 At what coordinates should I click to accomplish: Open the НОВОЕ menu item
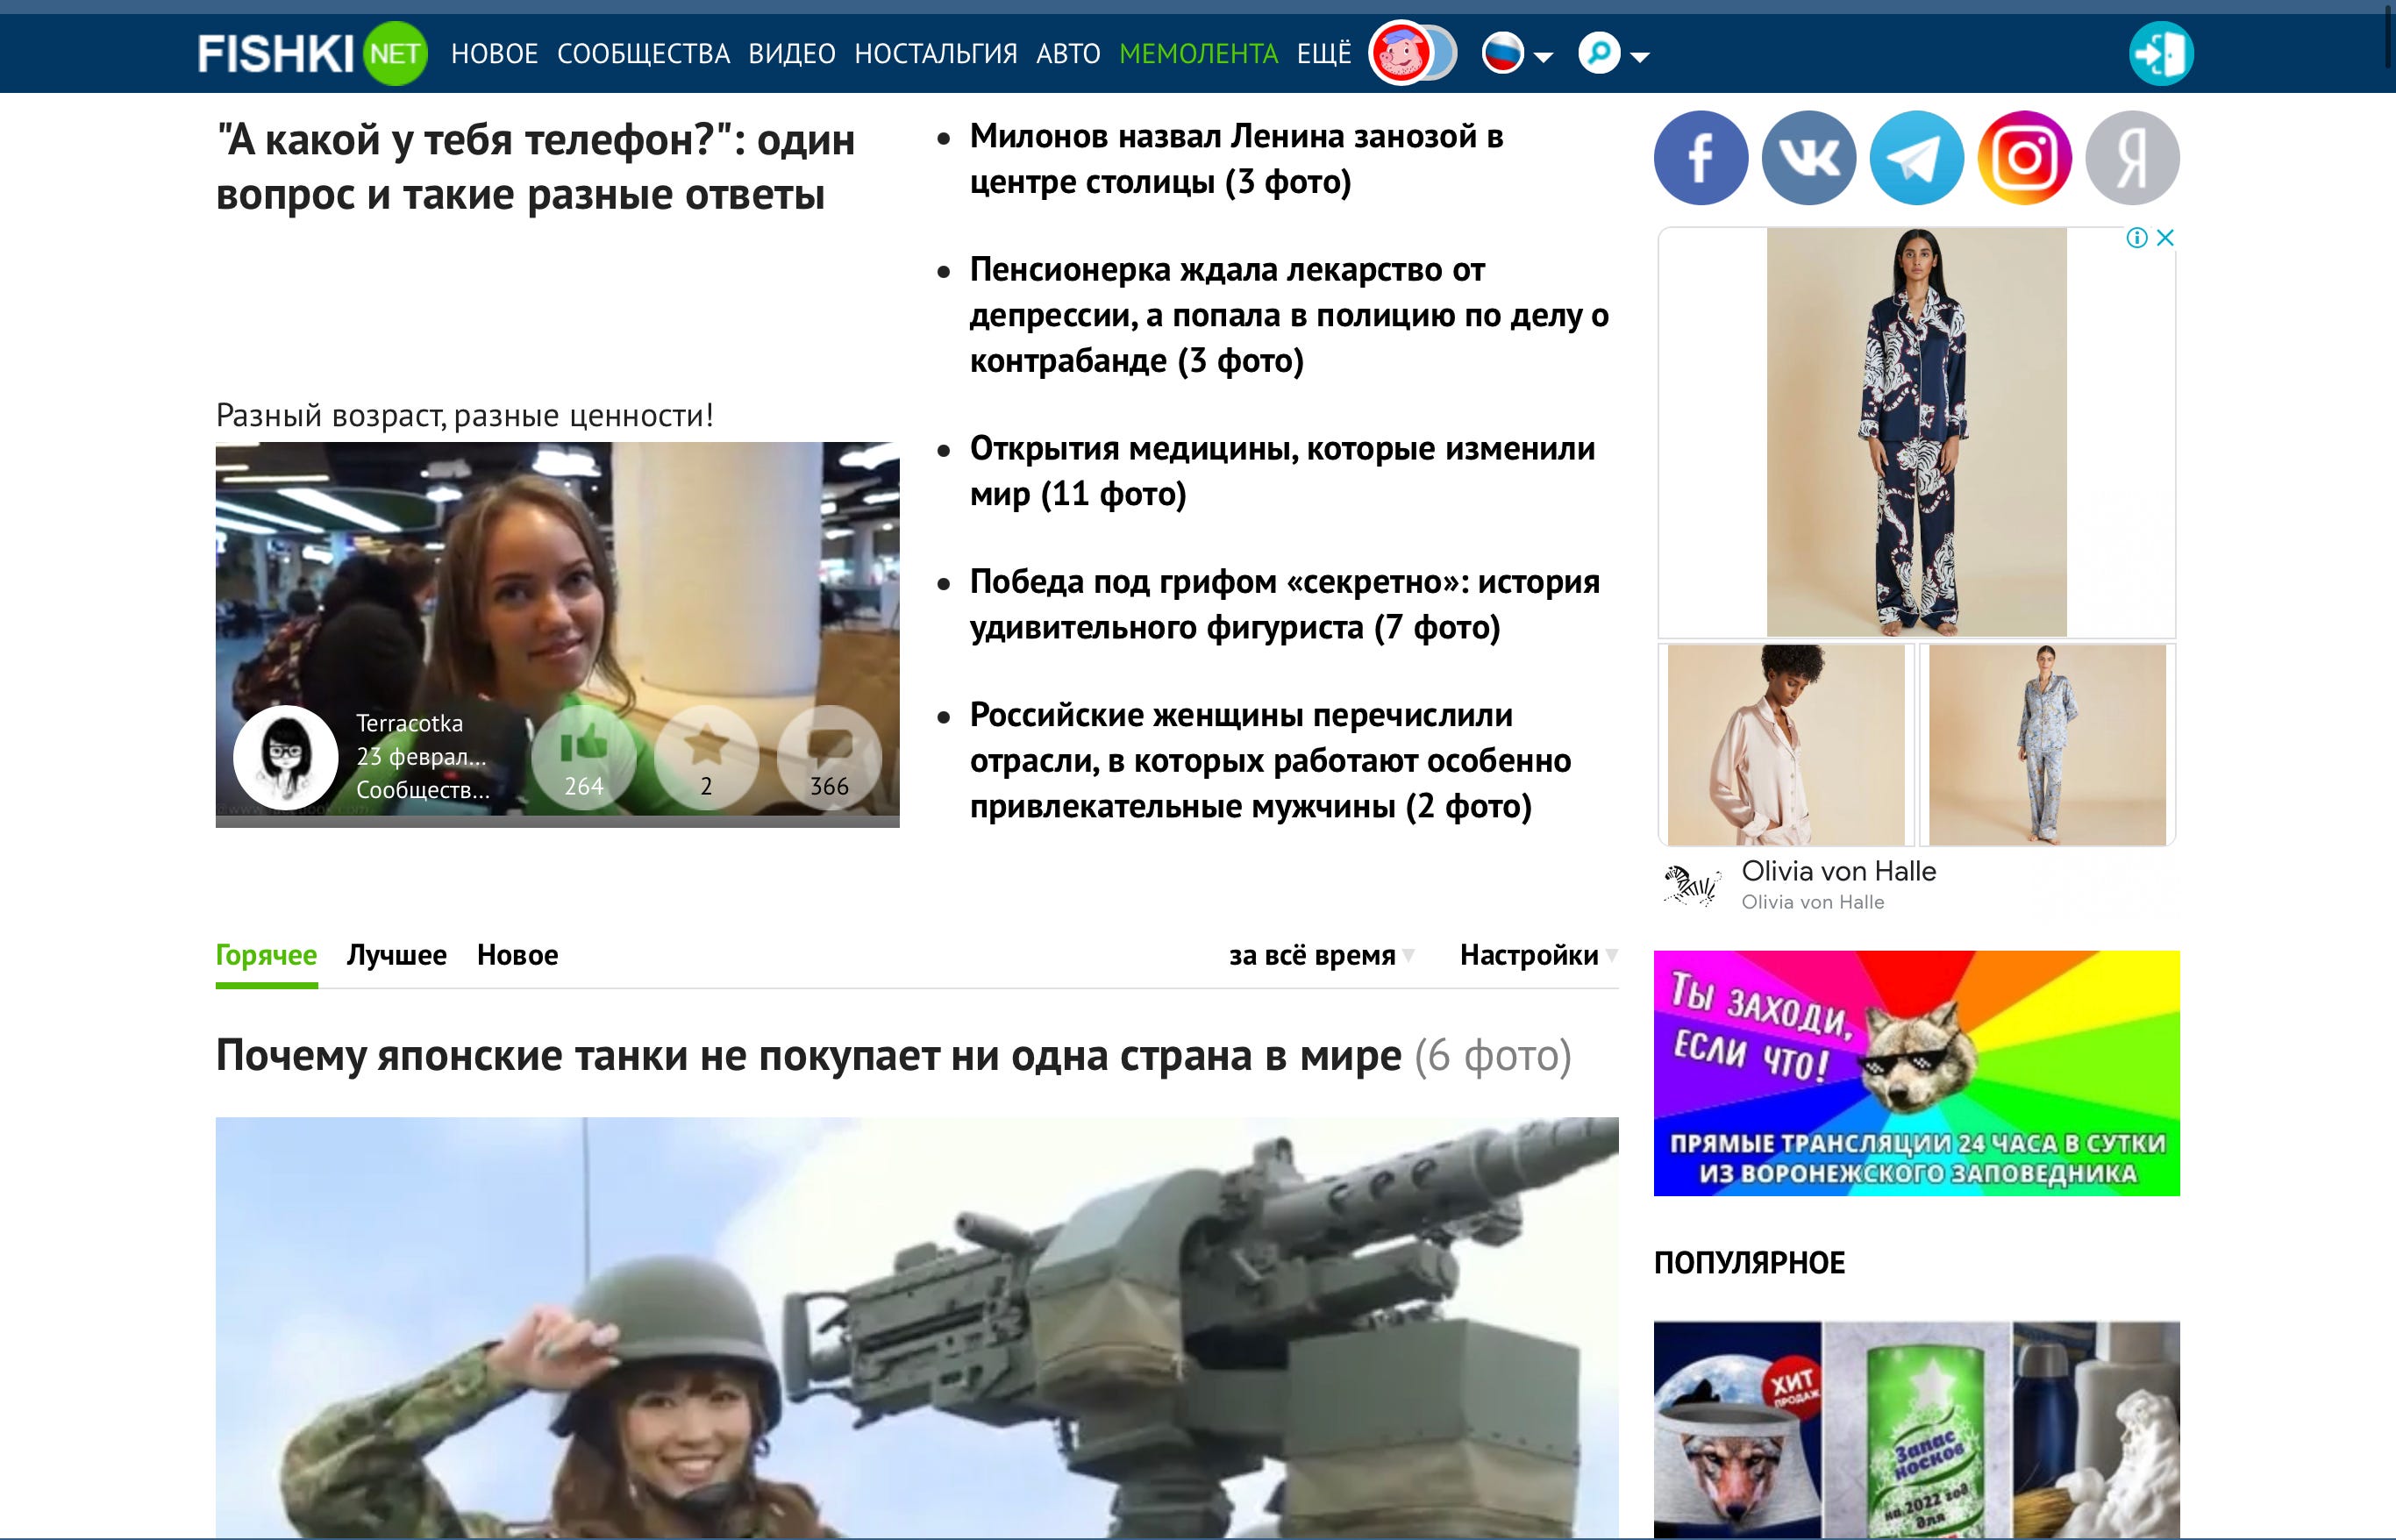click(x=494, y=54)
